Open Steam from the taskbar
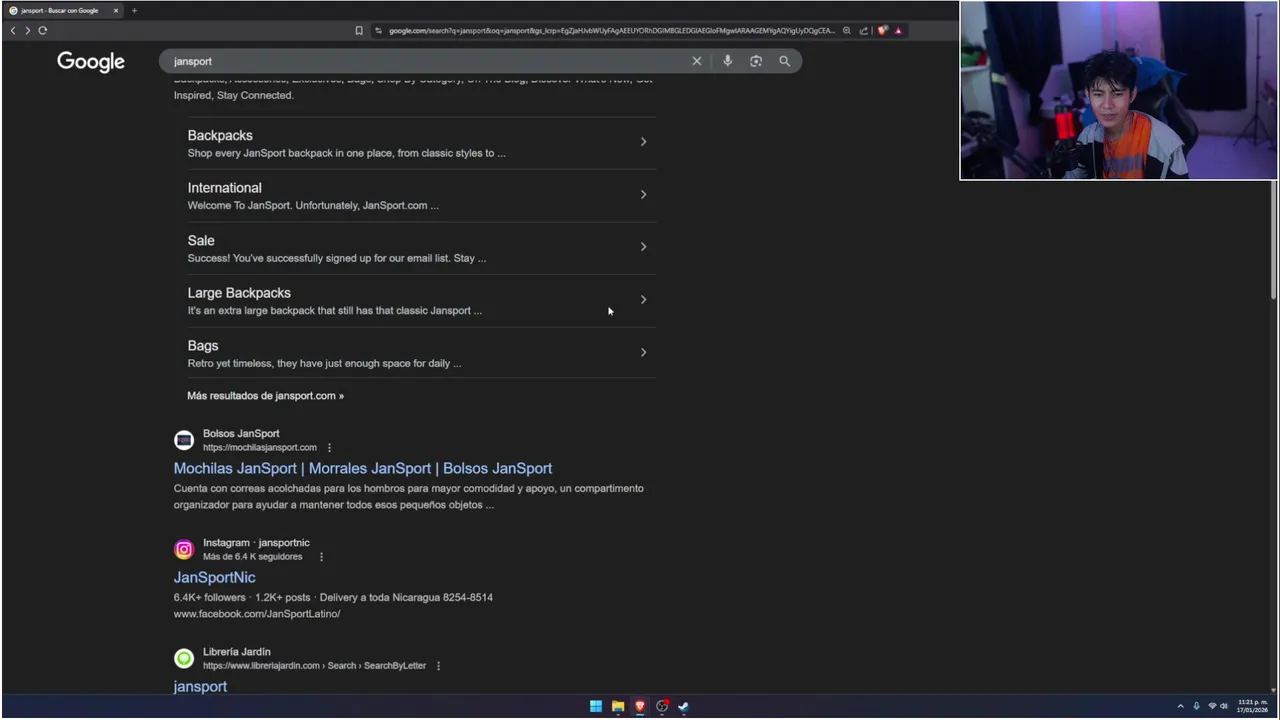1280x720 pixels. pyautogui.click(x=684, y=706)
